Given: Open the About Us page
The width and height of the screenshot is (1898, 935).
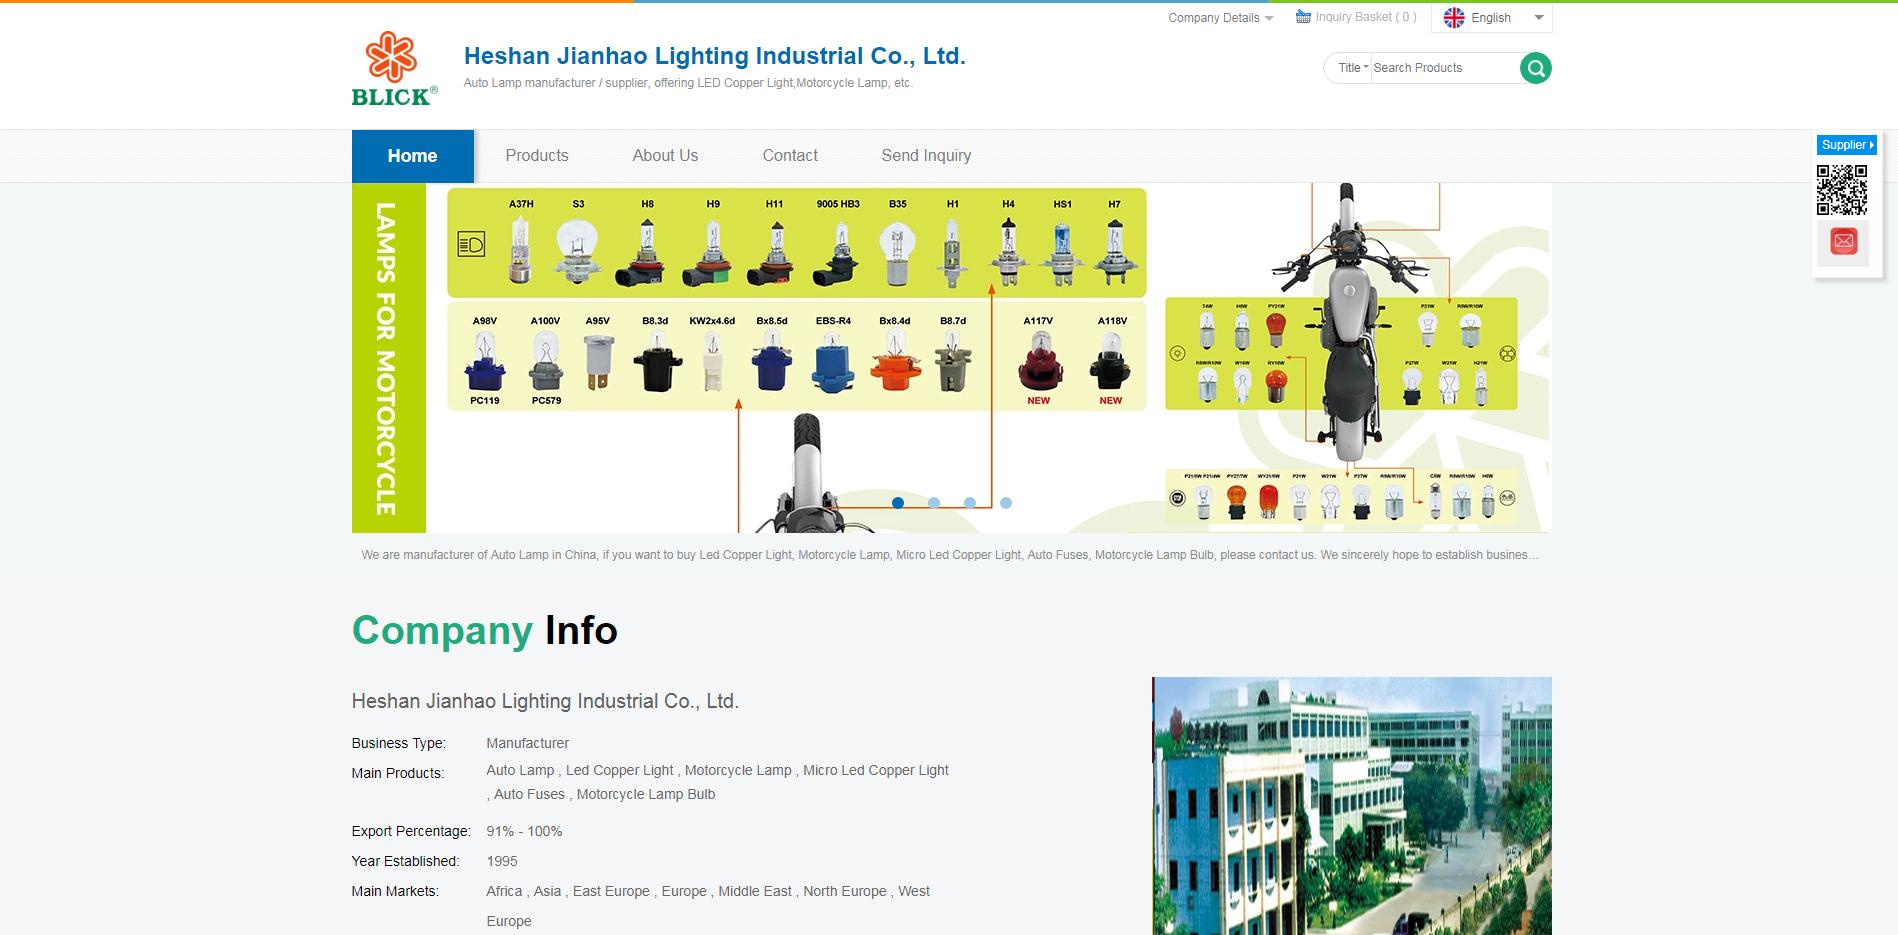Looking at the screenshot, I should click(x=665, y=156).
